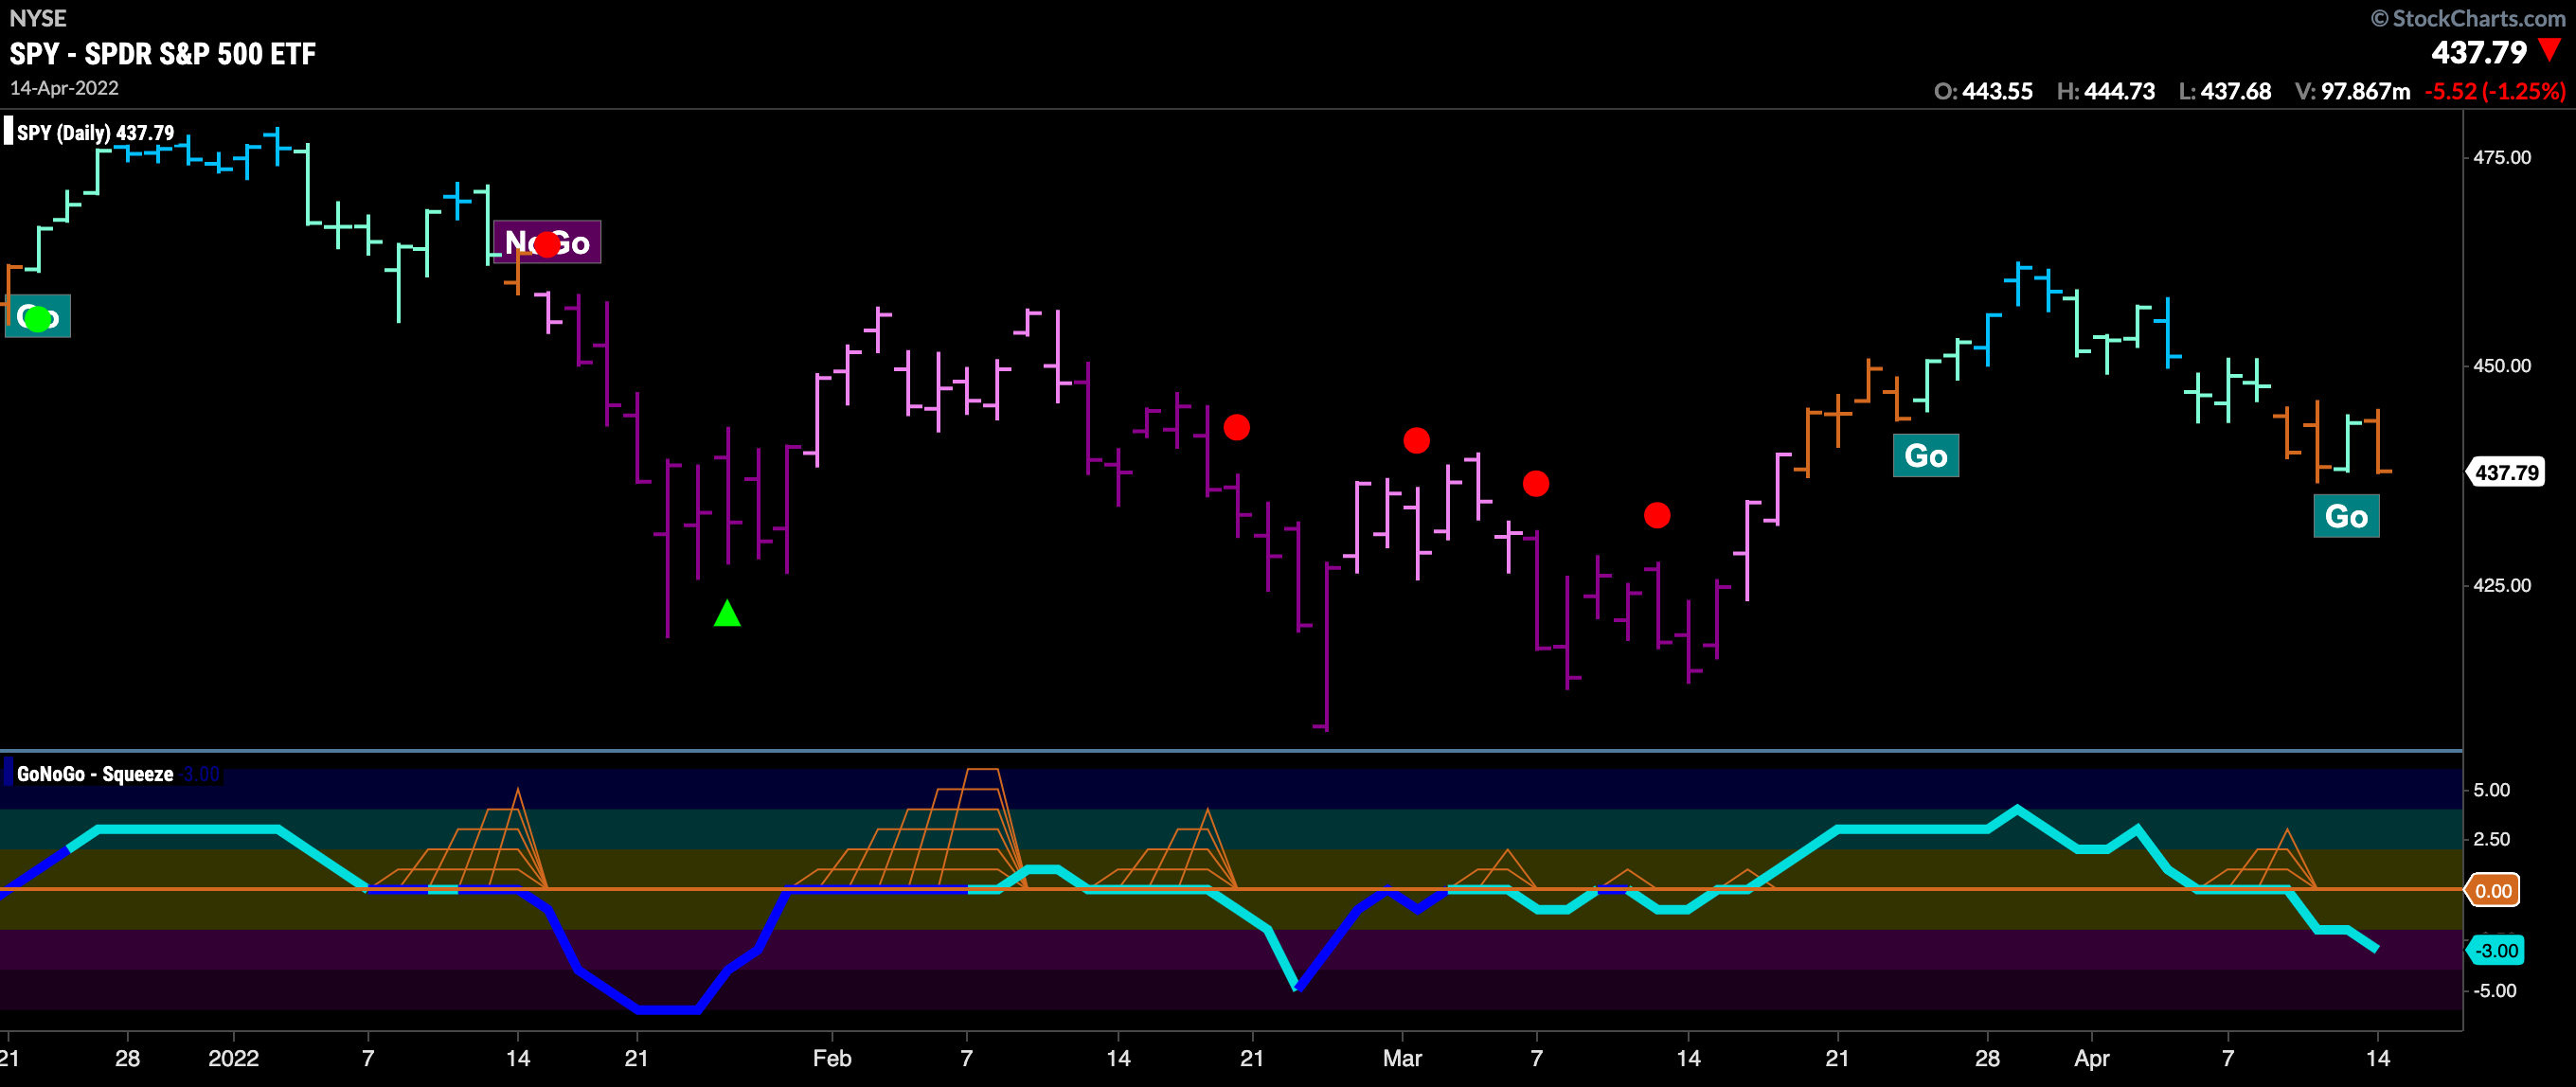Click the 'GoNoGo - Squeeze' panel label
Viewport: 2576px width, 1087px height.
95,774
